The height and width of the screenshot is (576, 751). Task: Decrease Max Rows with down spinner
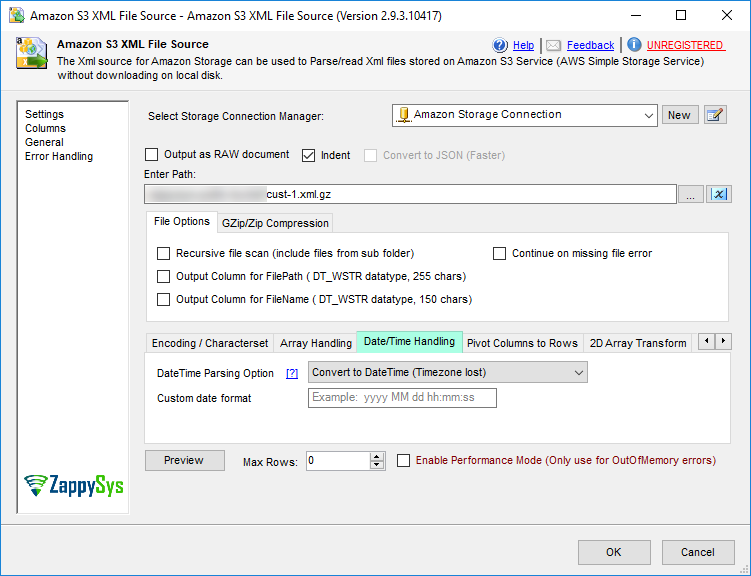point(377,465)
